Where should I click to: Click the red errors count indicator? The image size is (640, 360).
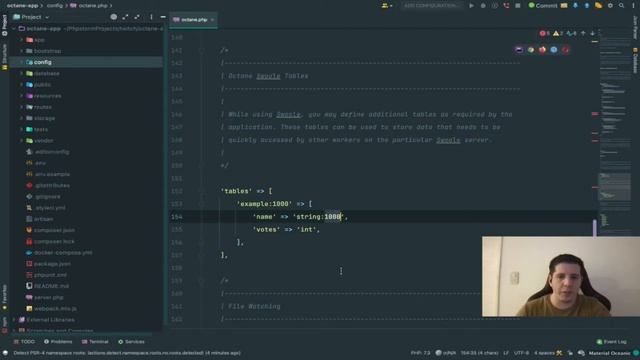(x=544, y=33)
